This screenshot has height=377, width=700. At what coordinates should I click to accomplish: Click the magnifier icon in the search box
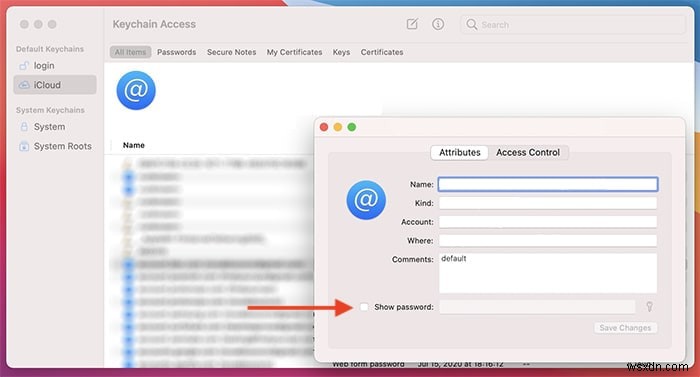tap(471, 24)
